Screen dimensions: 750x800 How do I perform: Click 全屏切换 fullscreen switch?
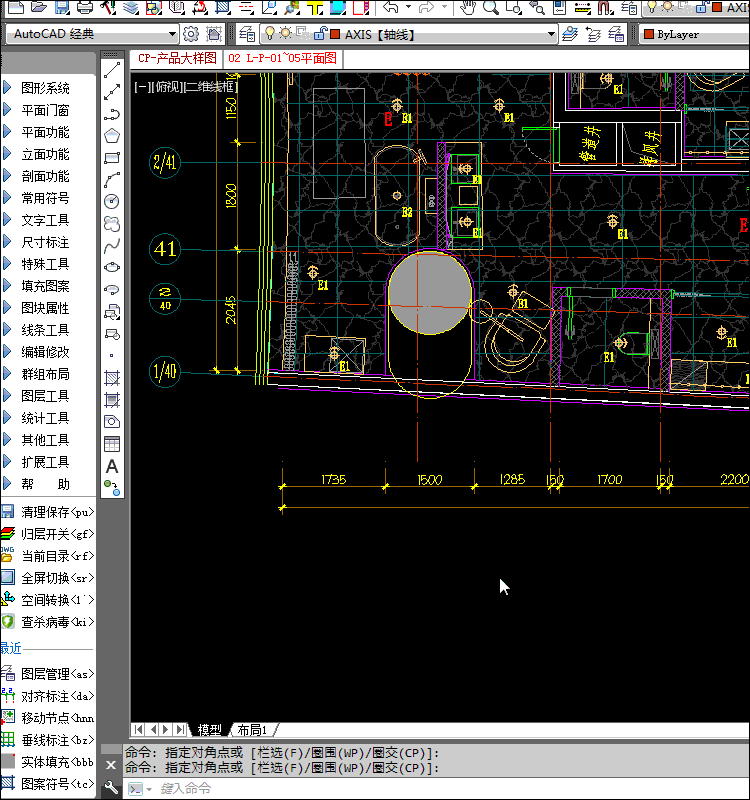[57, 578]
